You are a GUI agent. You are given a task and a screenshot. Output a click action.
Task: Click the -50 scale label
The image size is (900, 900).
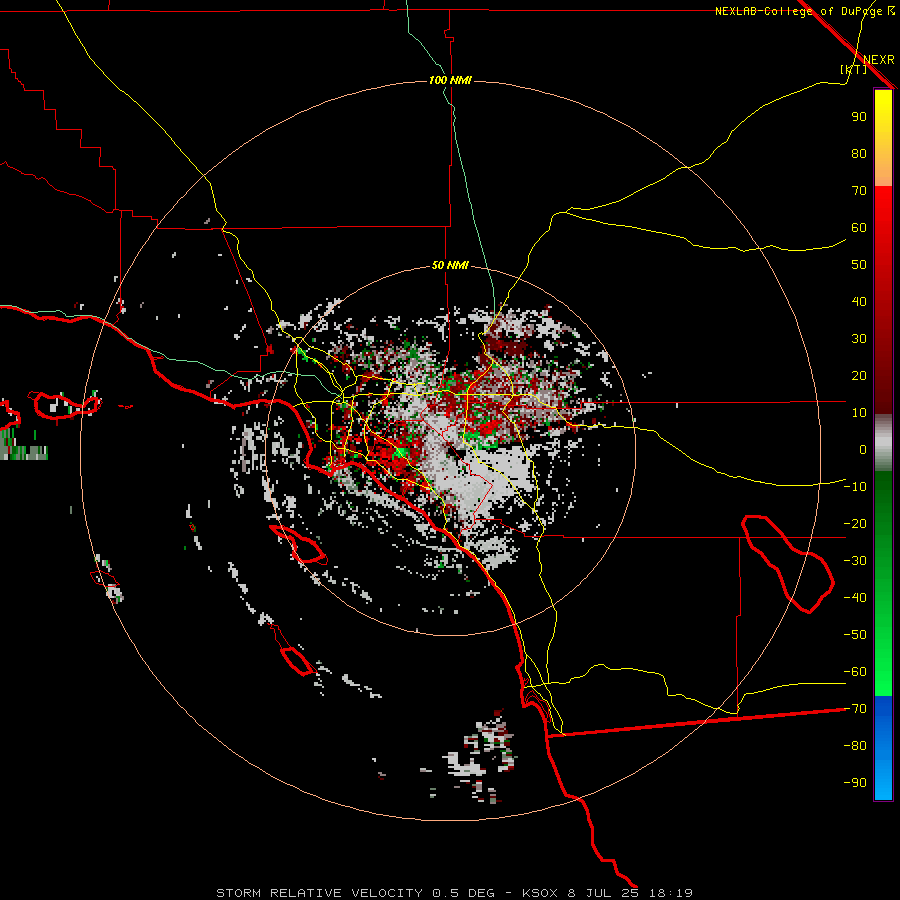click(x=855, y=635)
